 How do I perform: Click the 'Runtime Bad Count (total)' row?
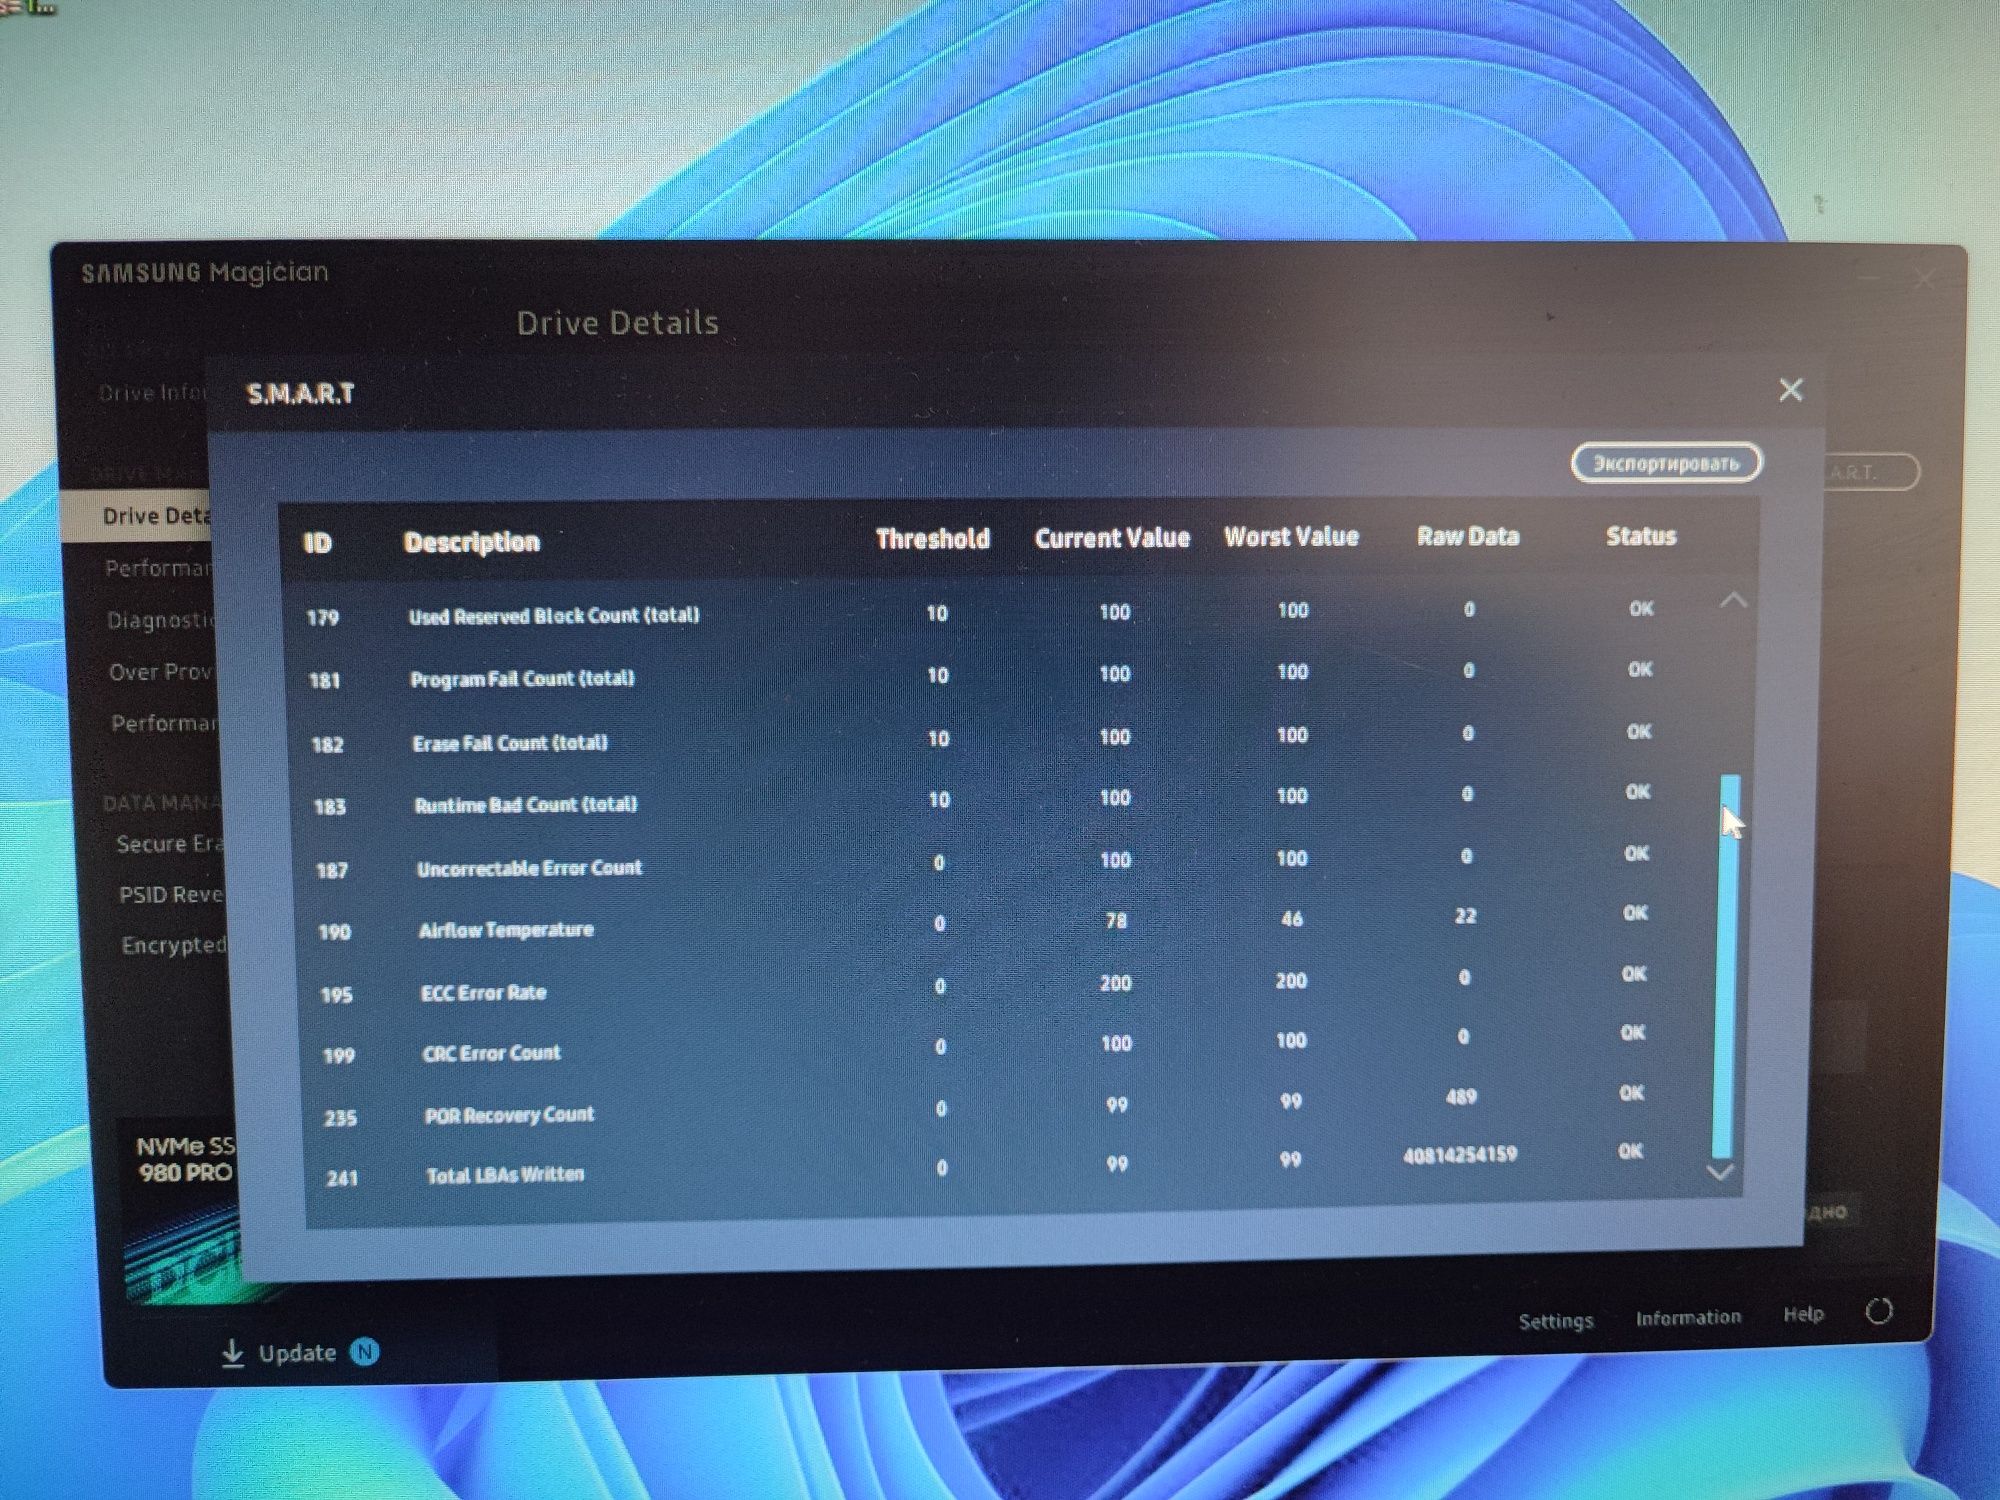point(1000,800)
